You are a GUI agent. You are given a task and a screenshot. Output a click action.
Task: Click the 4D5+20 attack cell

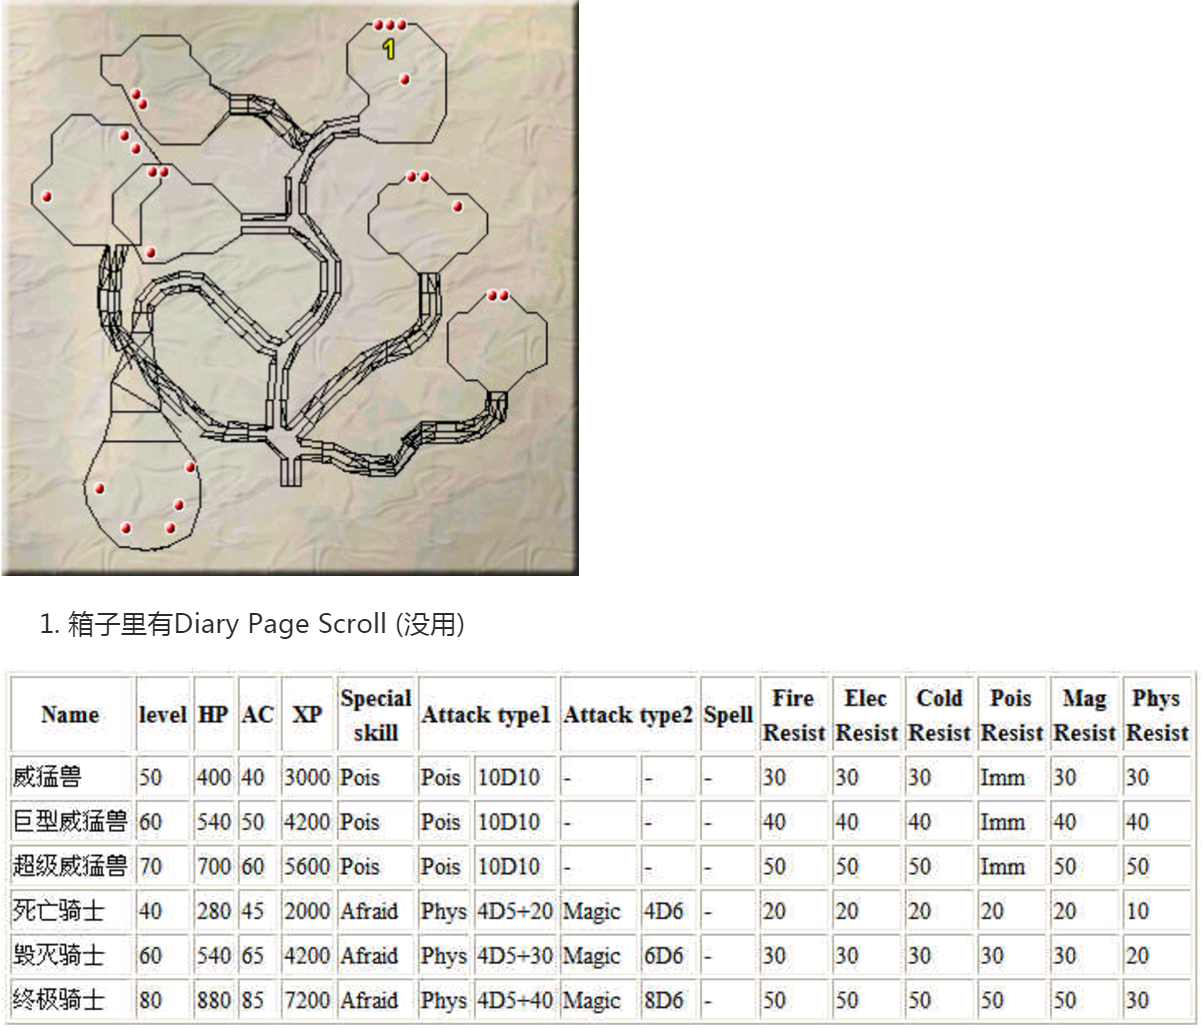point(514,911)
